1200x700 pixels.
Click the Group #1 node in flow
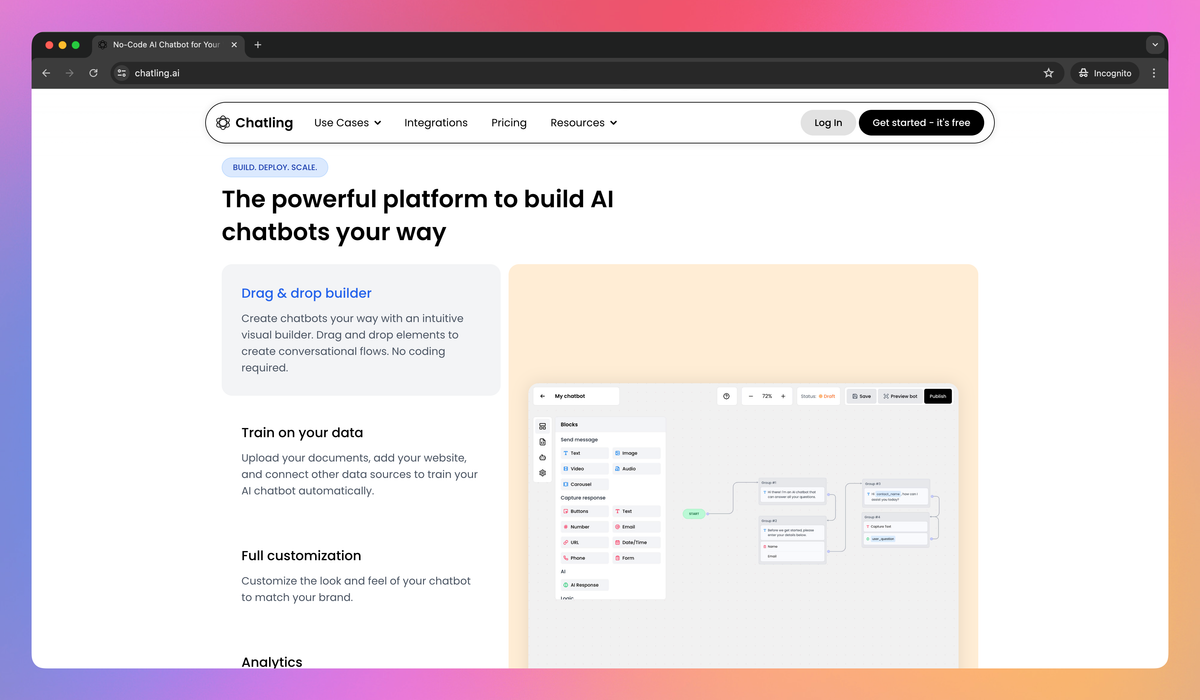point(792,489)
